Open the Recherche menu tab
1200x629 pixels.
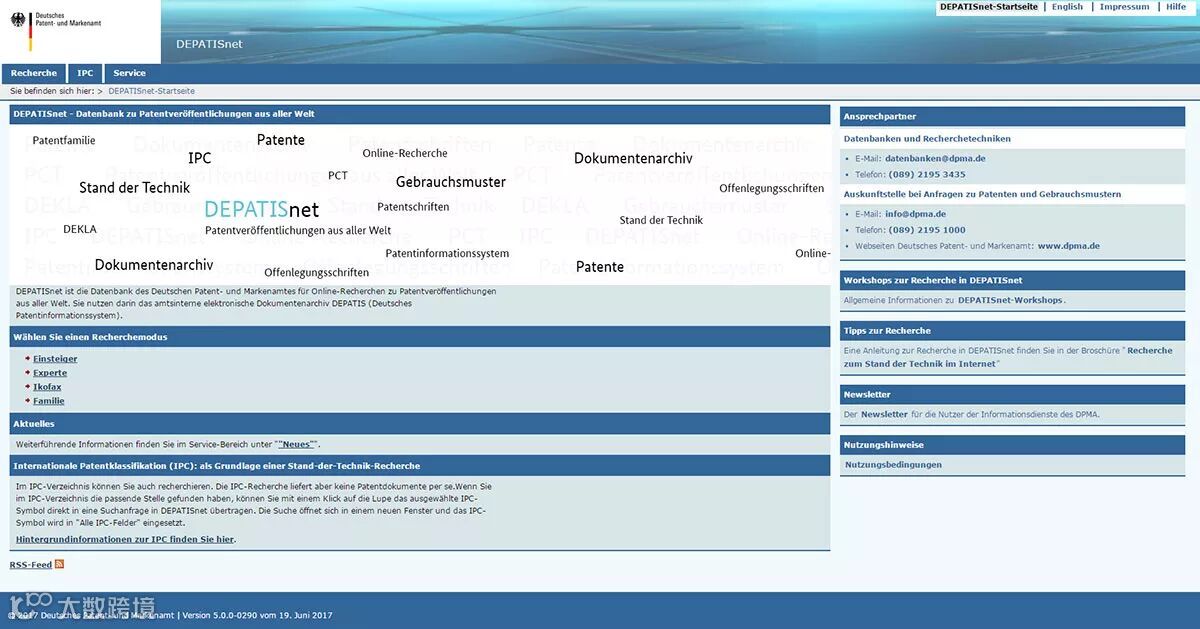coord(34,73)
